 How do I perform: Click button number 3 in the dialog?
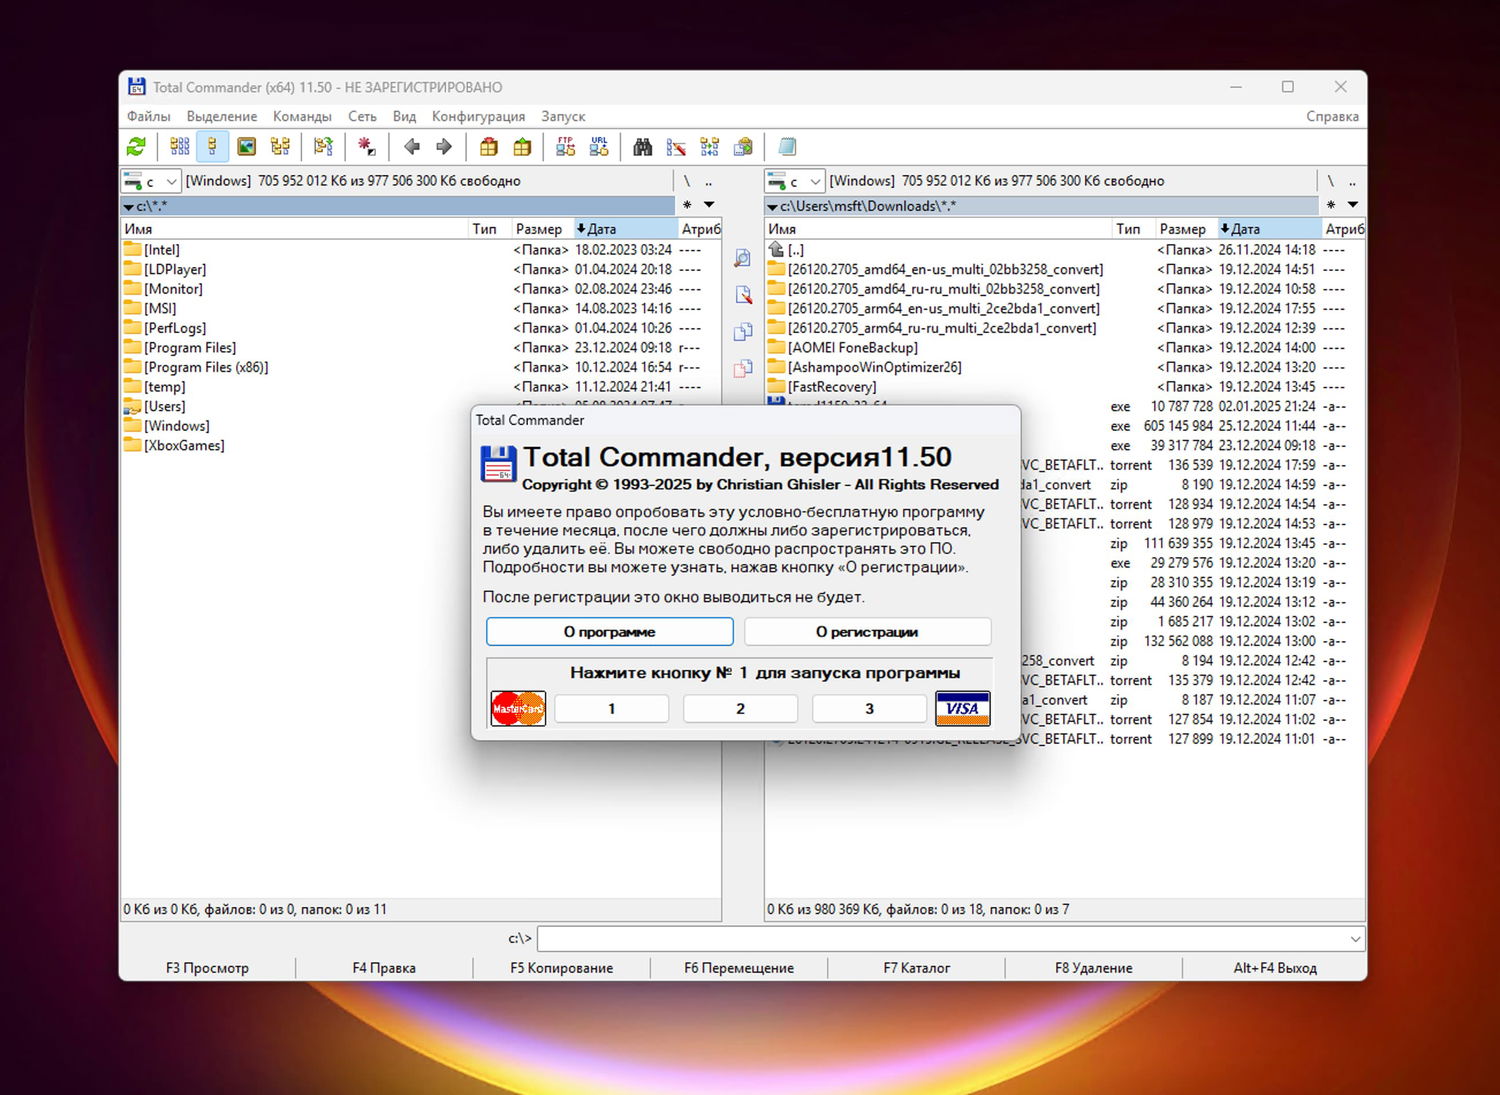pos(869,709)
